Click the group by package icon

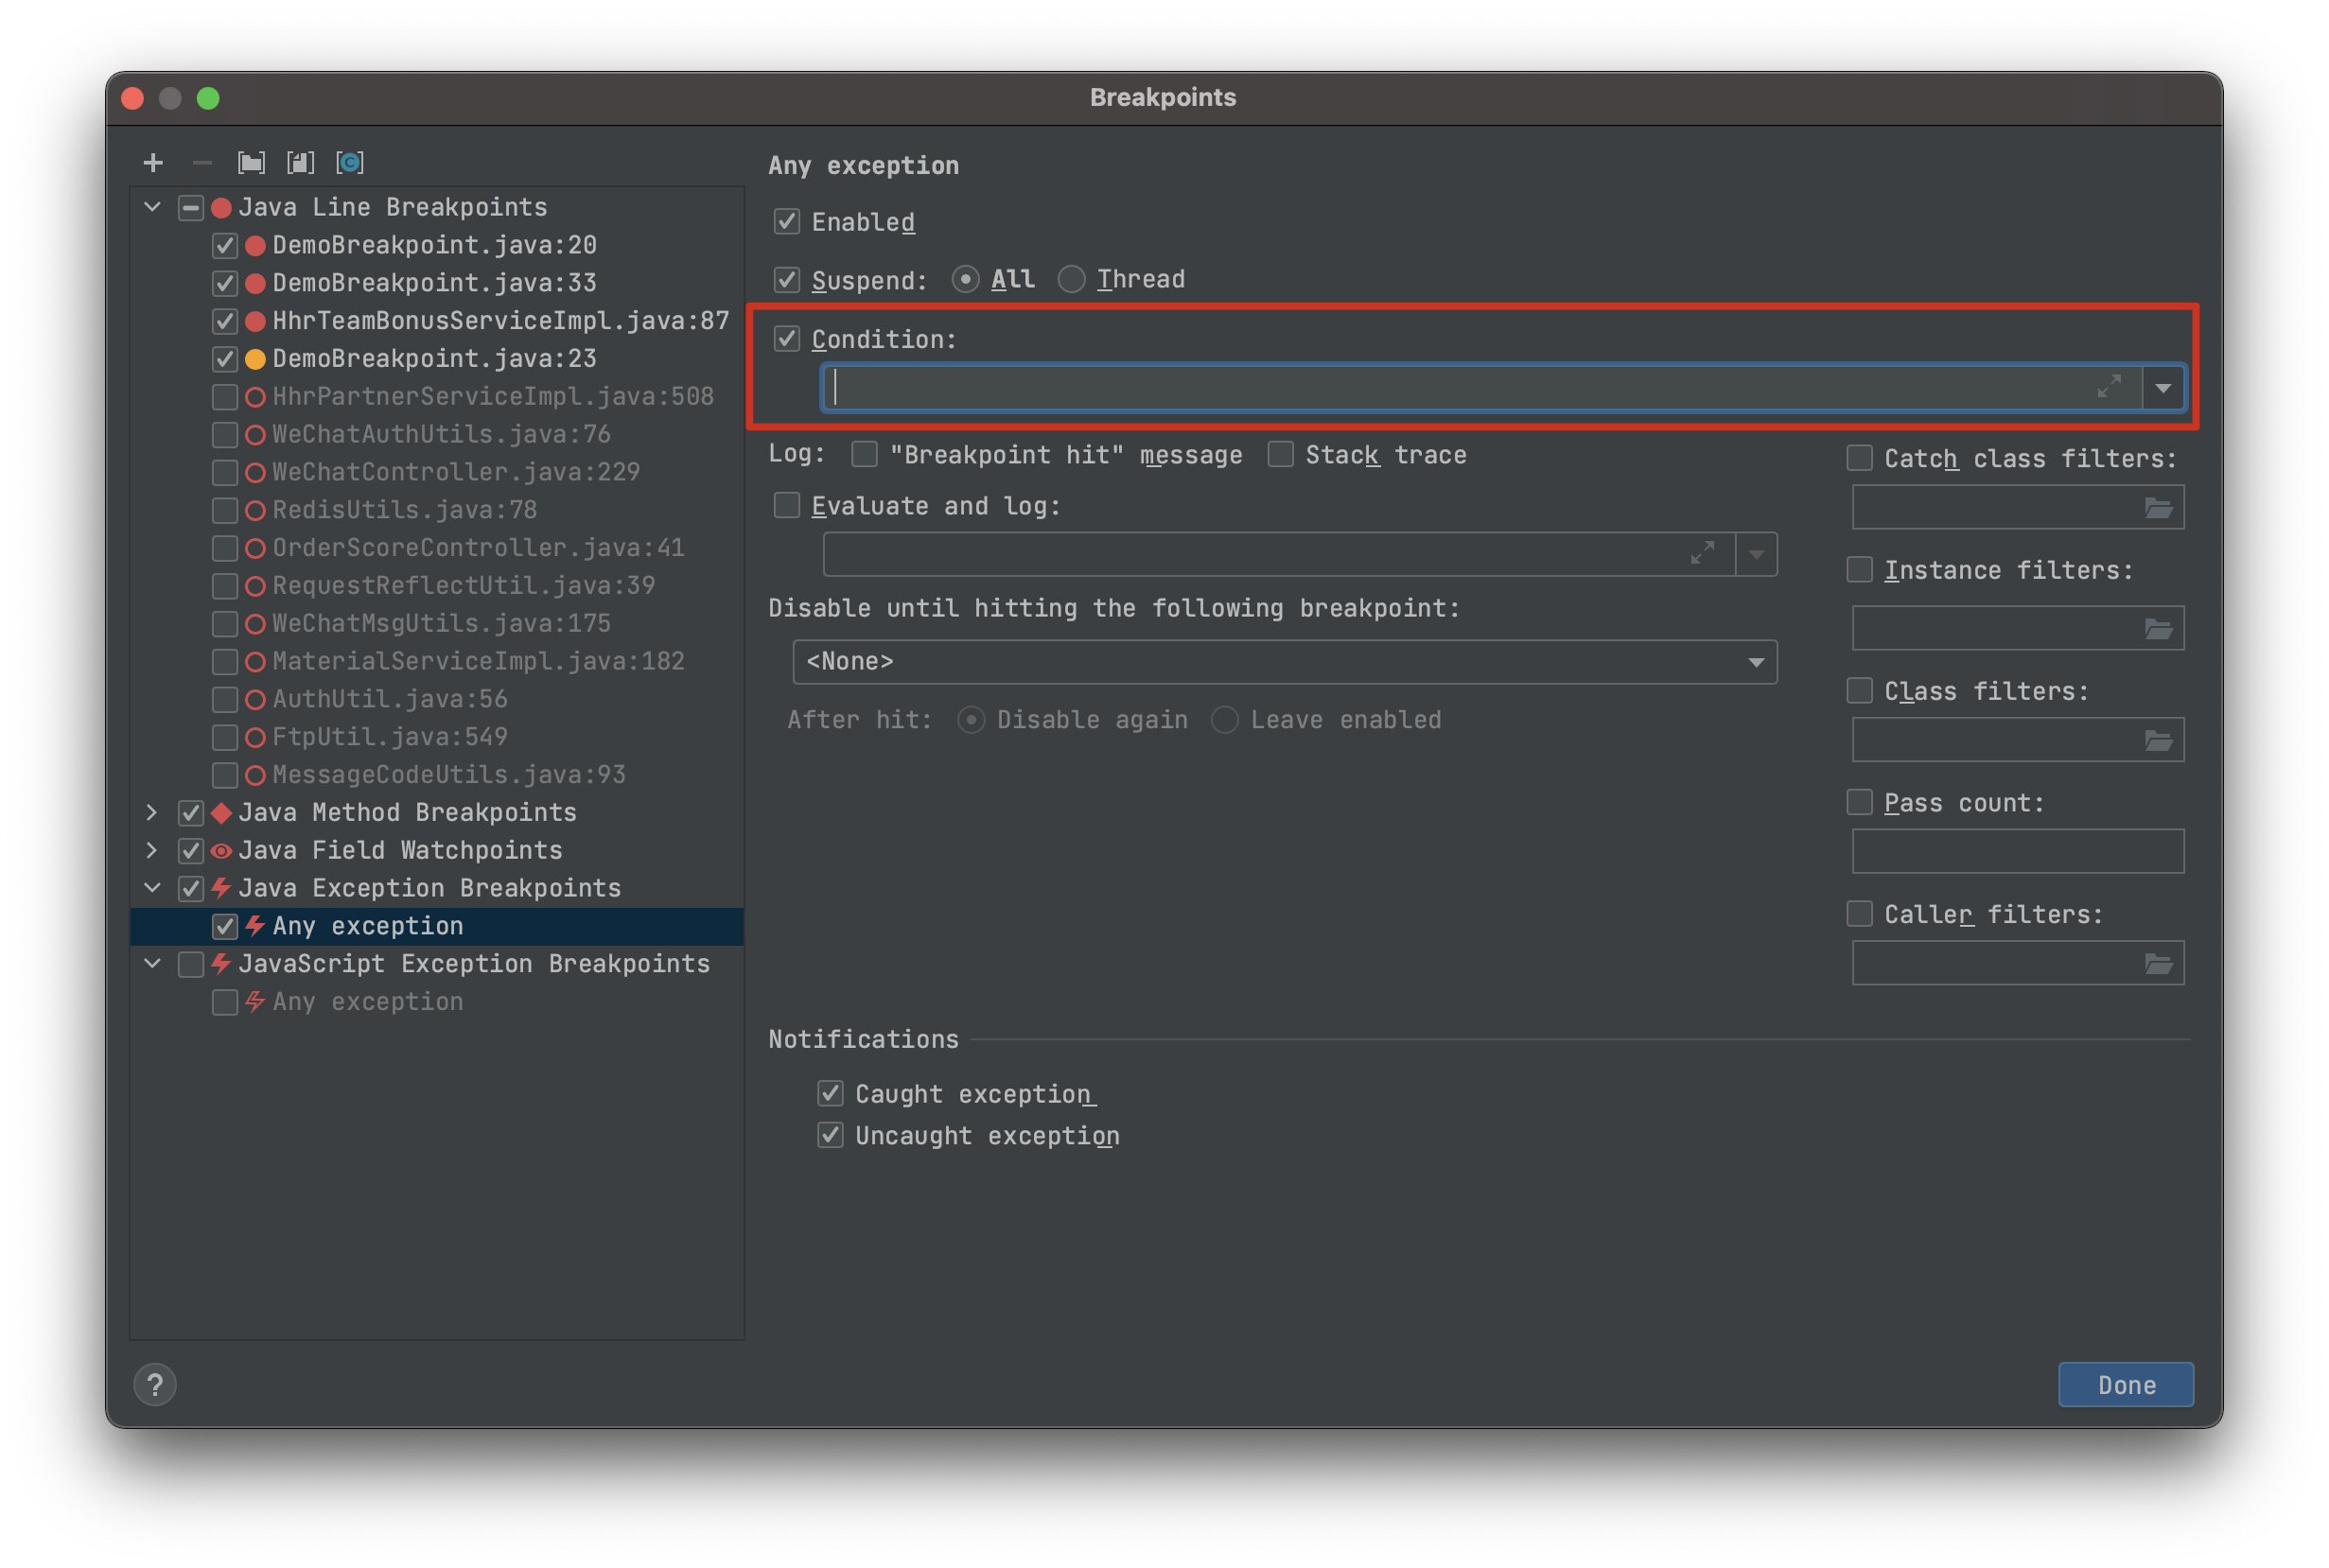(x=251, y=162)
